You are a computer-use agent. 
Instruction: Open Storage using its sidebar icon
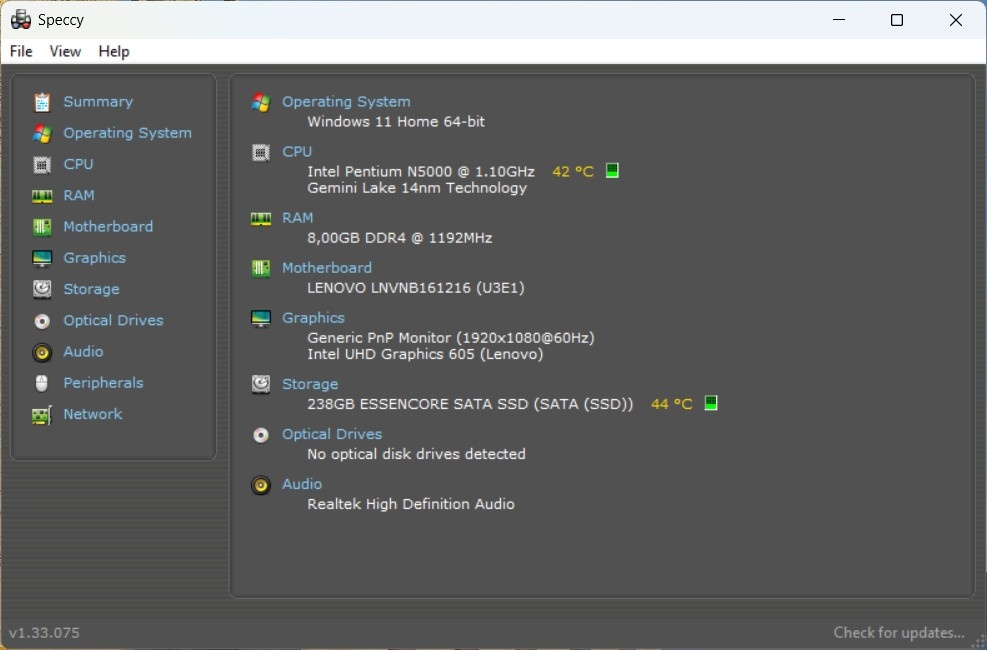(41, 289)
